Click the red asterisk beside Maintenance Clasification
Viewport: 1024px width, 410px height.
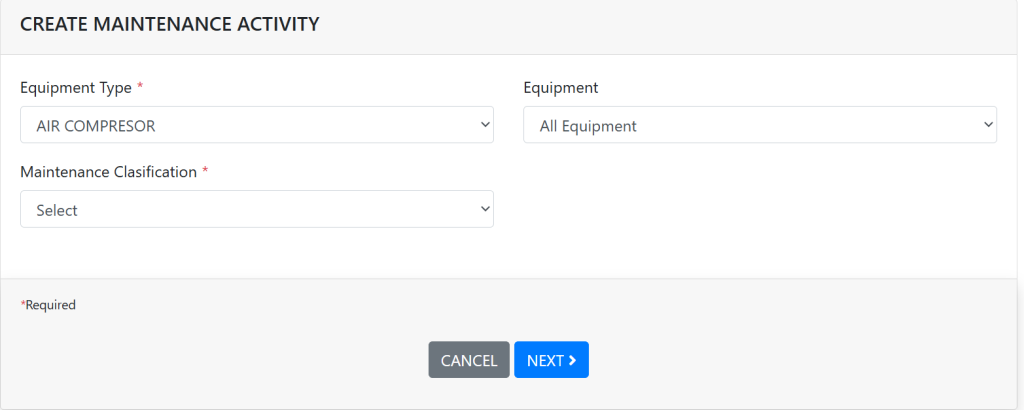click(205, 171)
